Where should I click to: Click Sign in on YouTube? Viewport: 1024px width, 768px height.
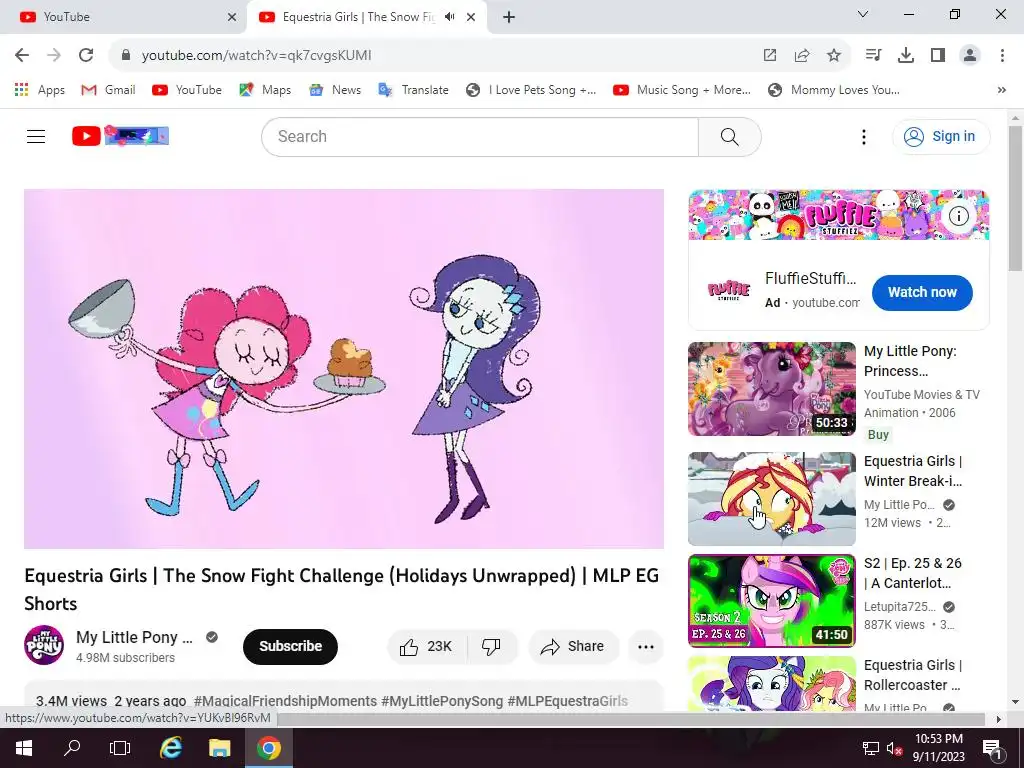940,137
